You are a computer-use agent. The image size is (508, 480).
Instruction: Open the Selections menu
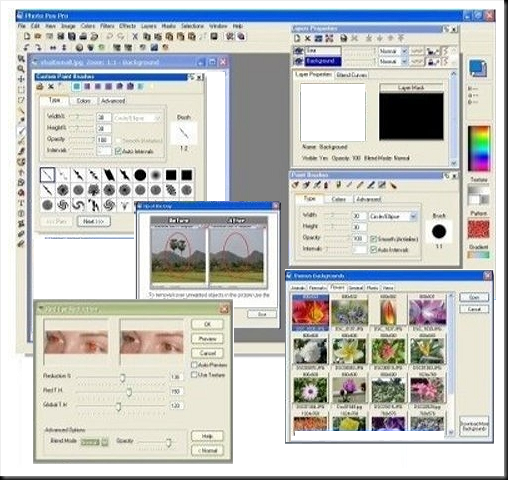pyautogui.click(x=192, y=26)
